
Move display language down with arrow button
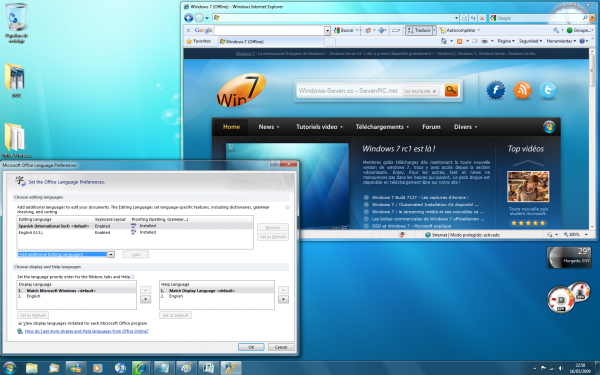(145, 299)
